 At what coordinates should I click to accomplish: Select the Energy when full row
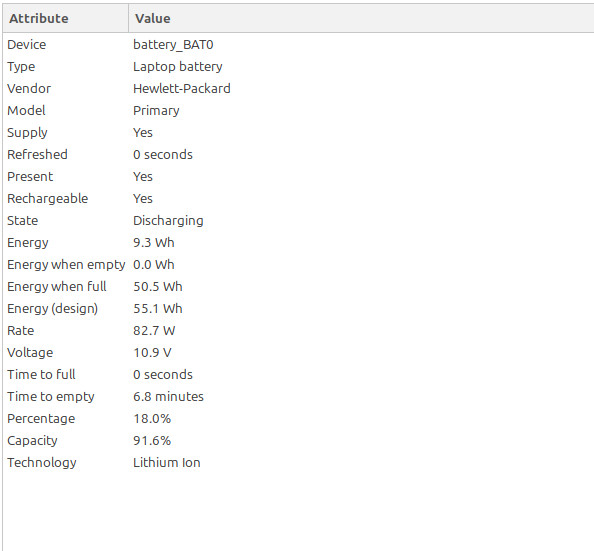(x=299, y=286)
